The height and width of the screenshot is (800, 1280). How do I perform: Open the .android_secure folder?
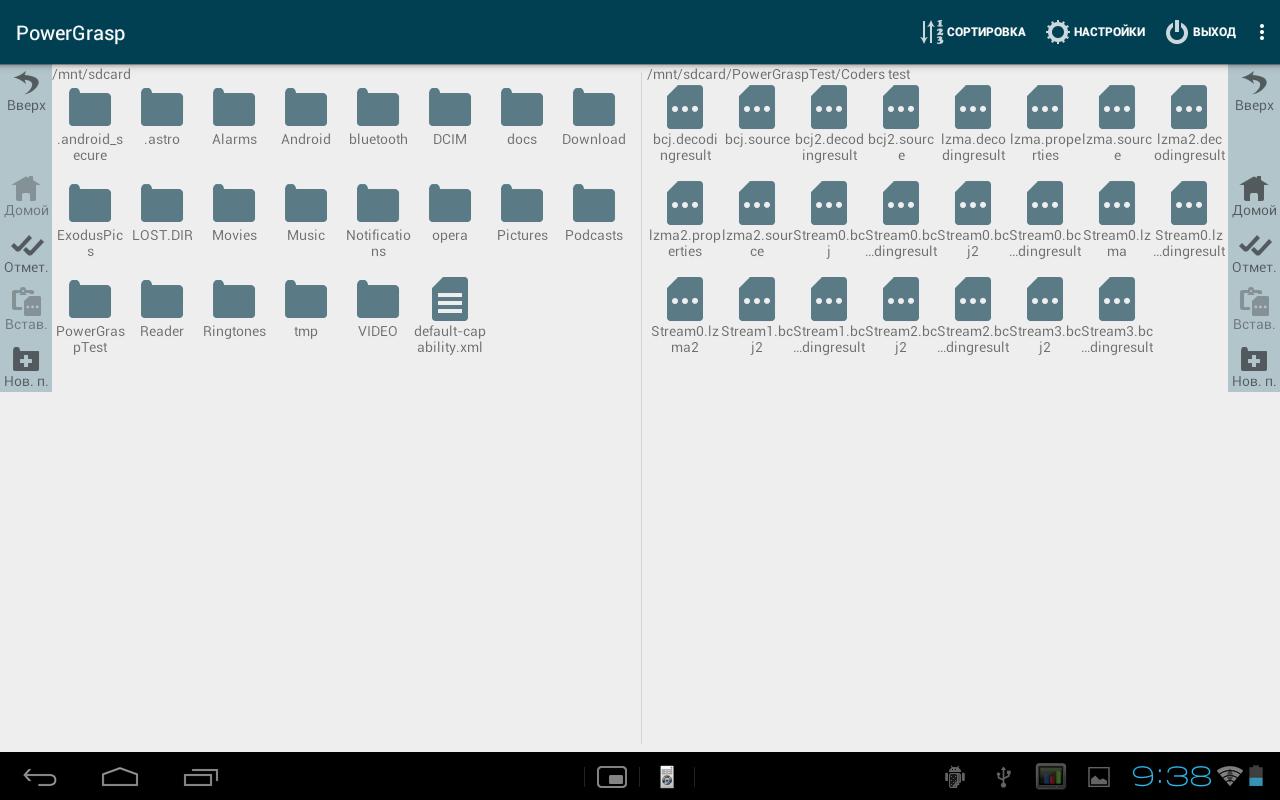point(90,124)
